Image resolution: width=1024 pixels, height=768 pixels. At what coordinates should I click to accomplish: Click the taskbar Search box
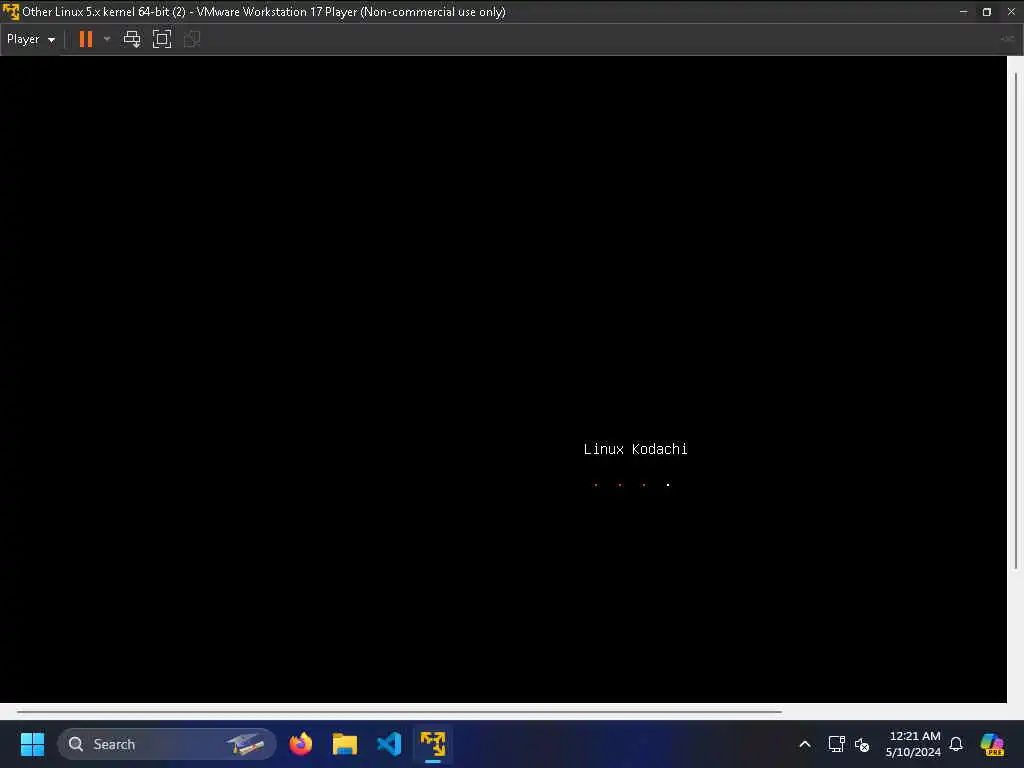(x=167, y=744)
